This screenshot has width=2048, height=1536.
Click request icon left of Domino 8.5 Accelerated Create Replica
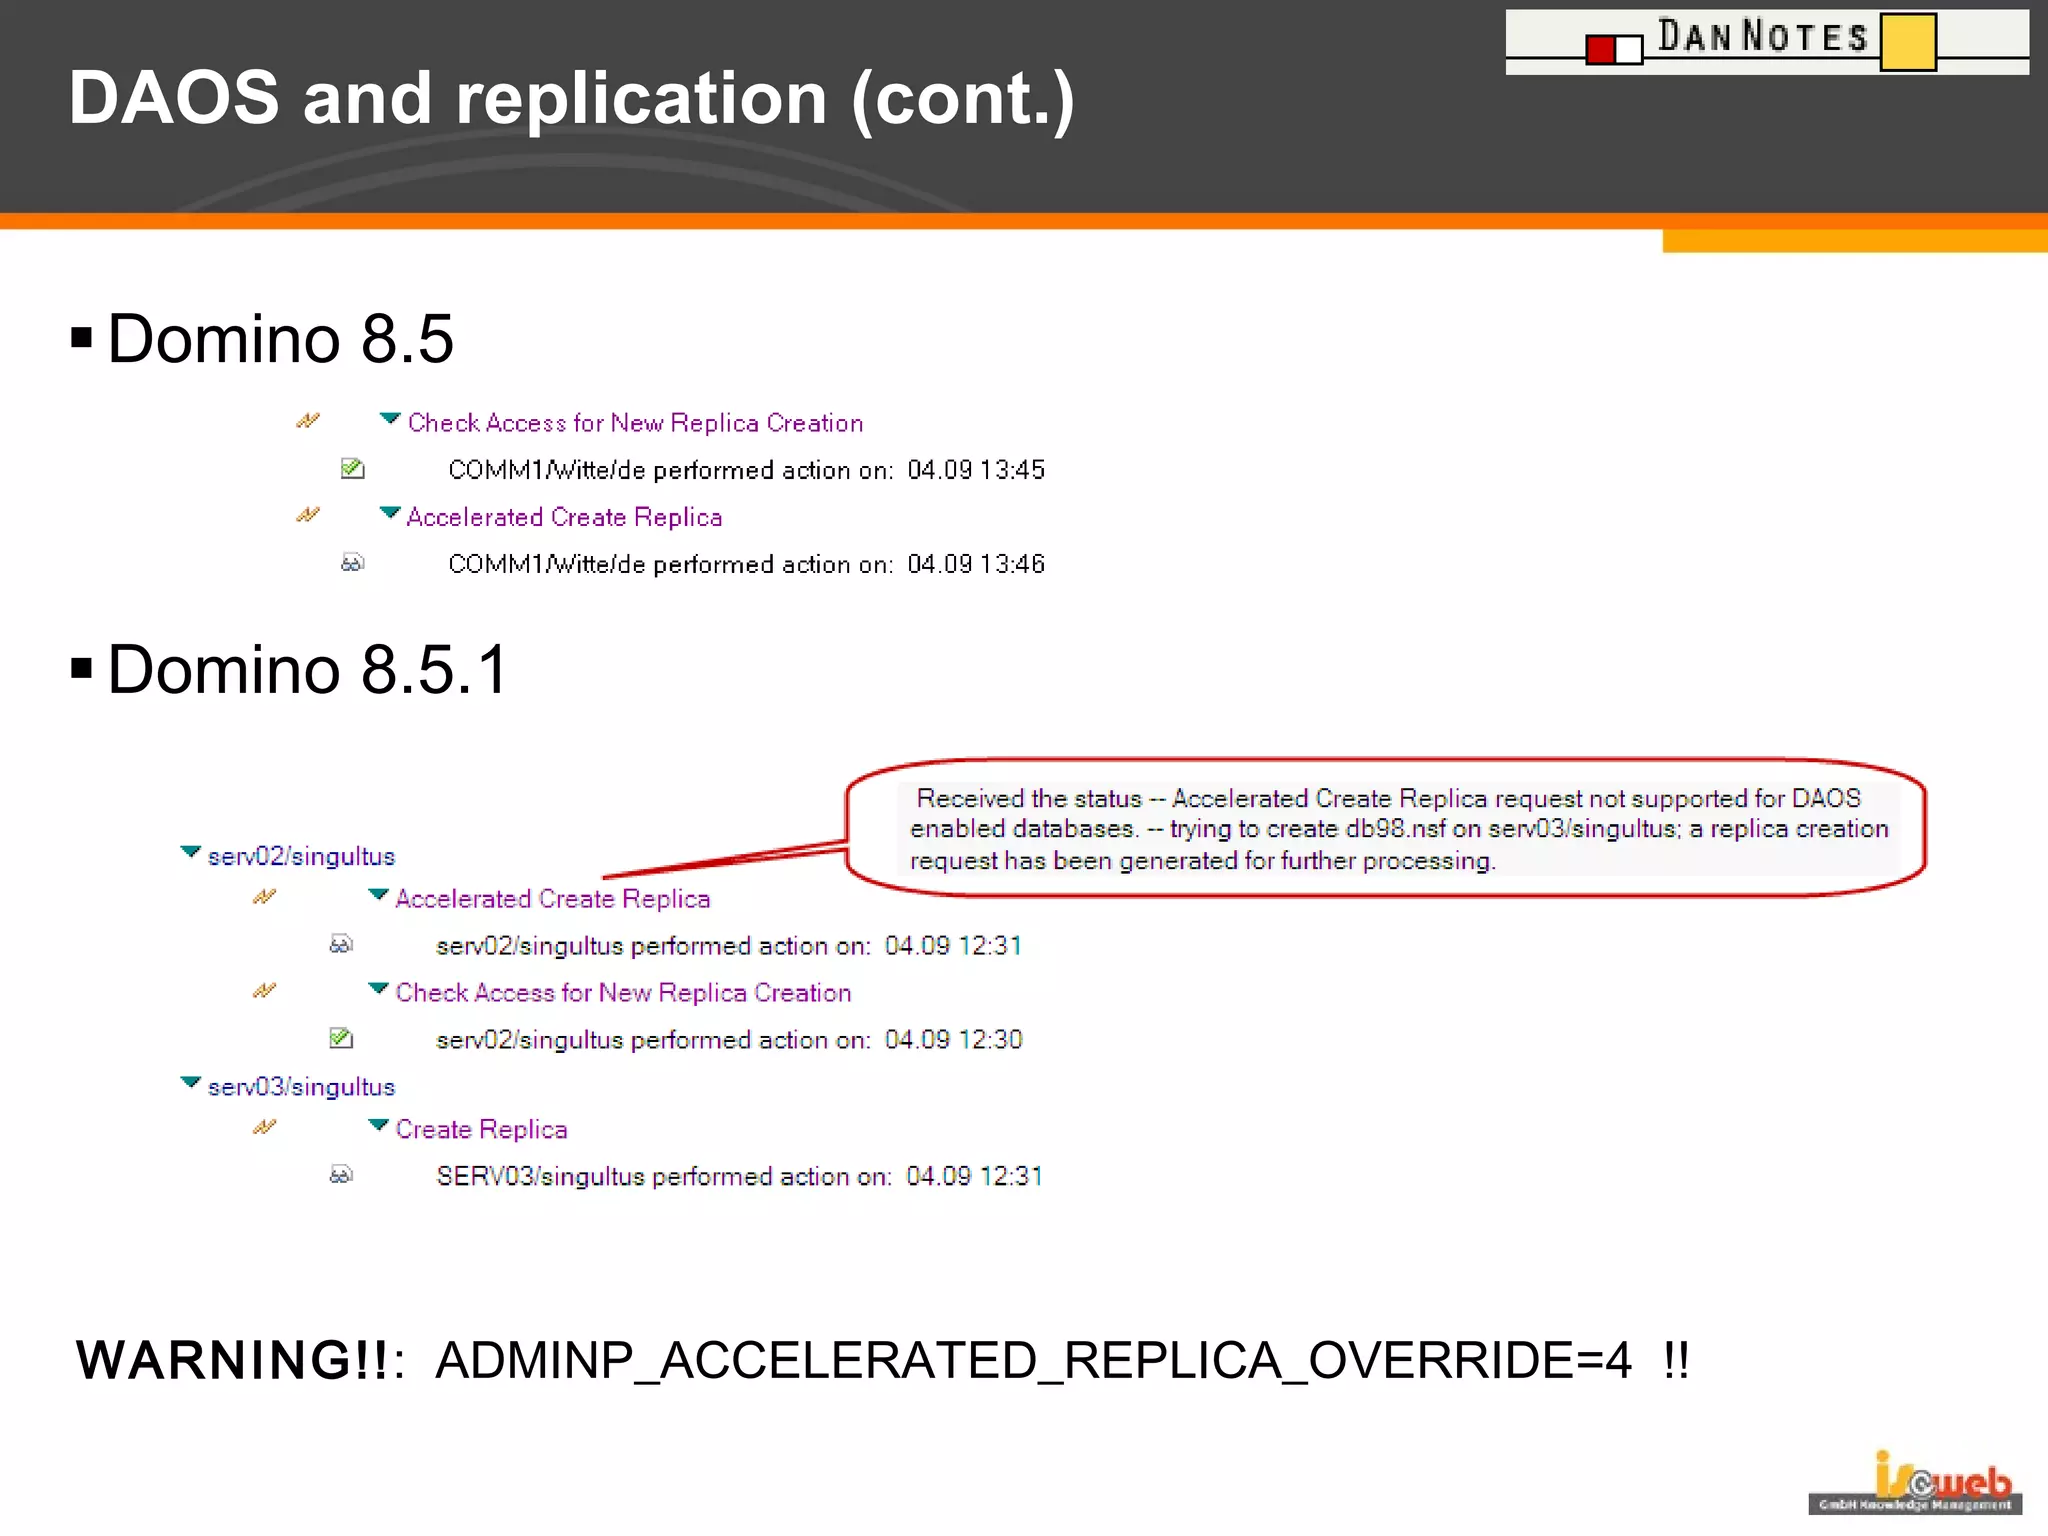[x=308, y=515]
